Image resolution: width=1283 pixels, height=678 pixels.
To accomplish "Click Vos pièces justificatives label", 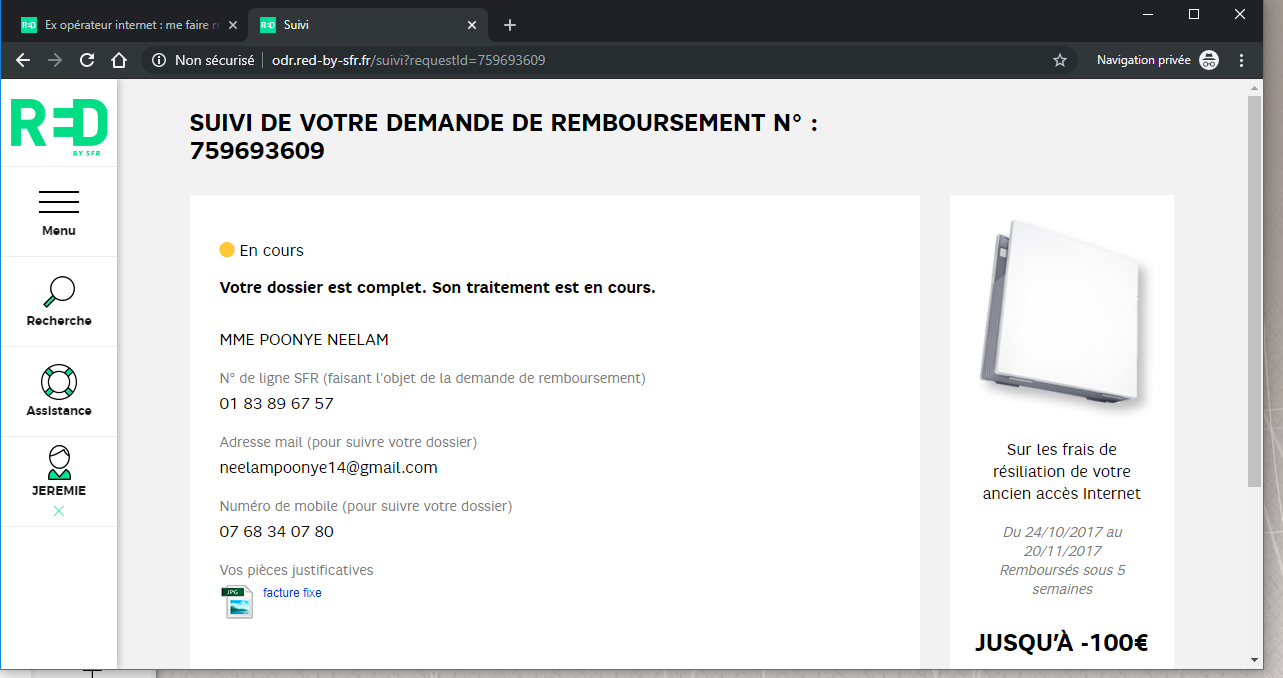I will [296, 570].
